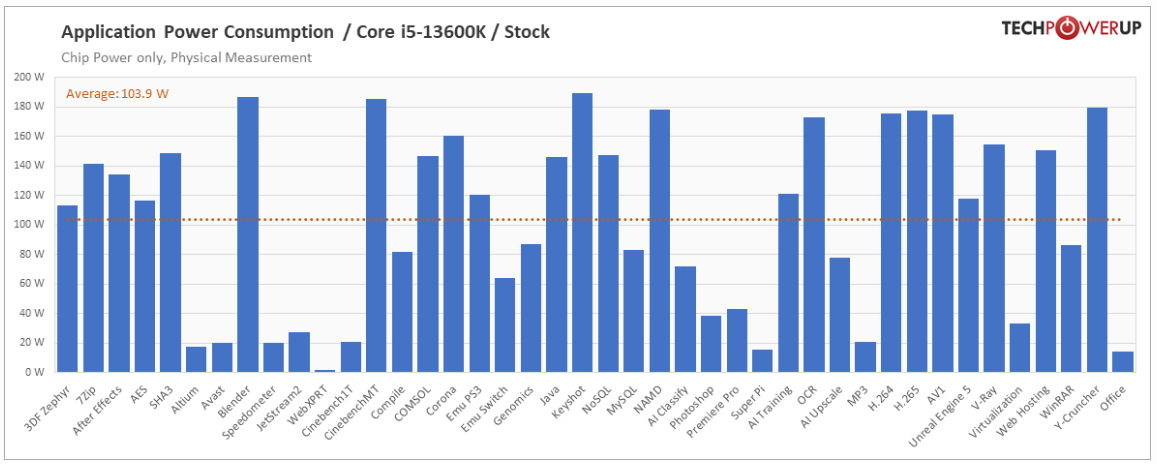The image size is (1157, 464).
Task: Click the '160 W' axis label
Action: coord(30,136)
